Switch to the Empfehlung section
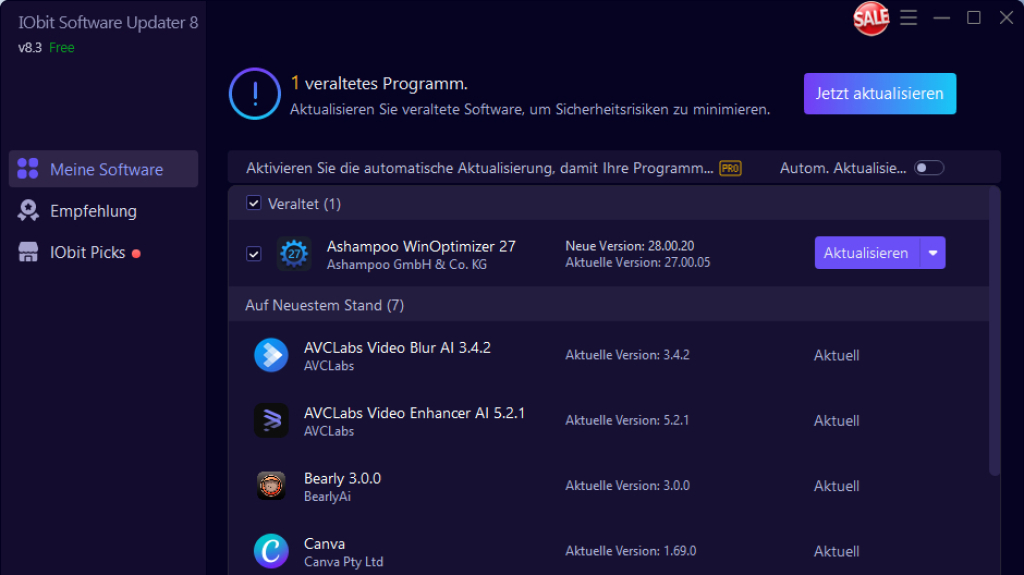 [x=103, y=211]
